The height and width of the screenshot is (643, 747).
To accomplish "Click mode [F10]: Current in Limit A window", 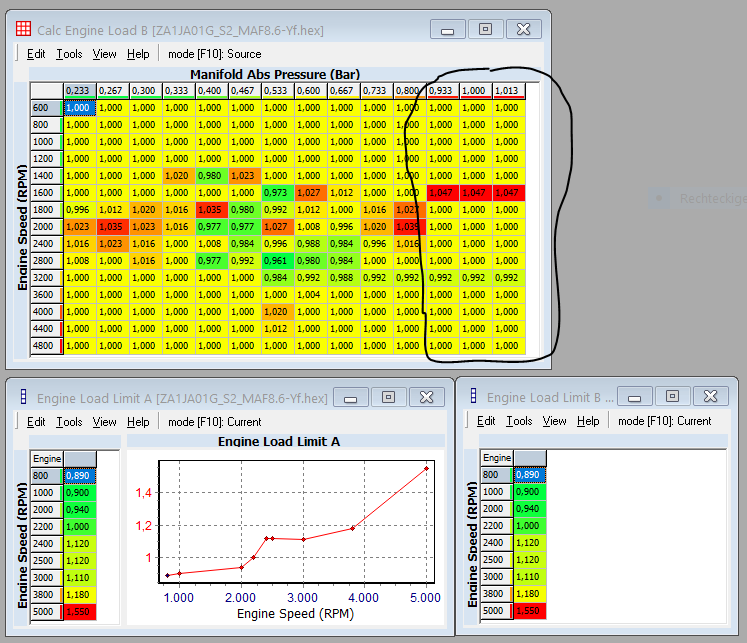I will [x=216, y=422].
